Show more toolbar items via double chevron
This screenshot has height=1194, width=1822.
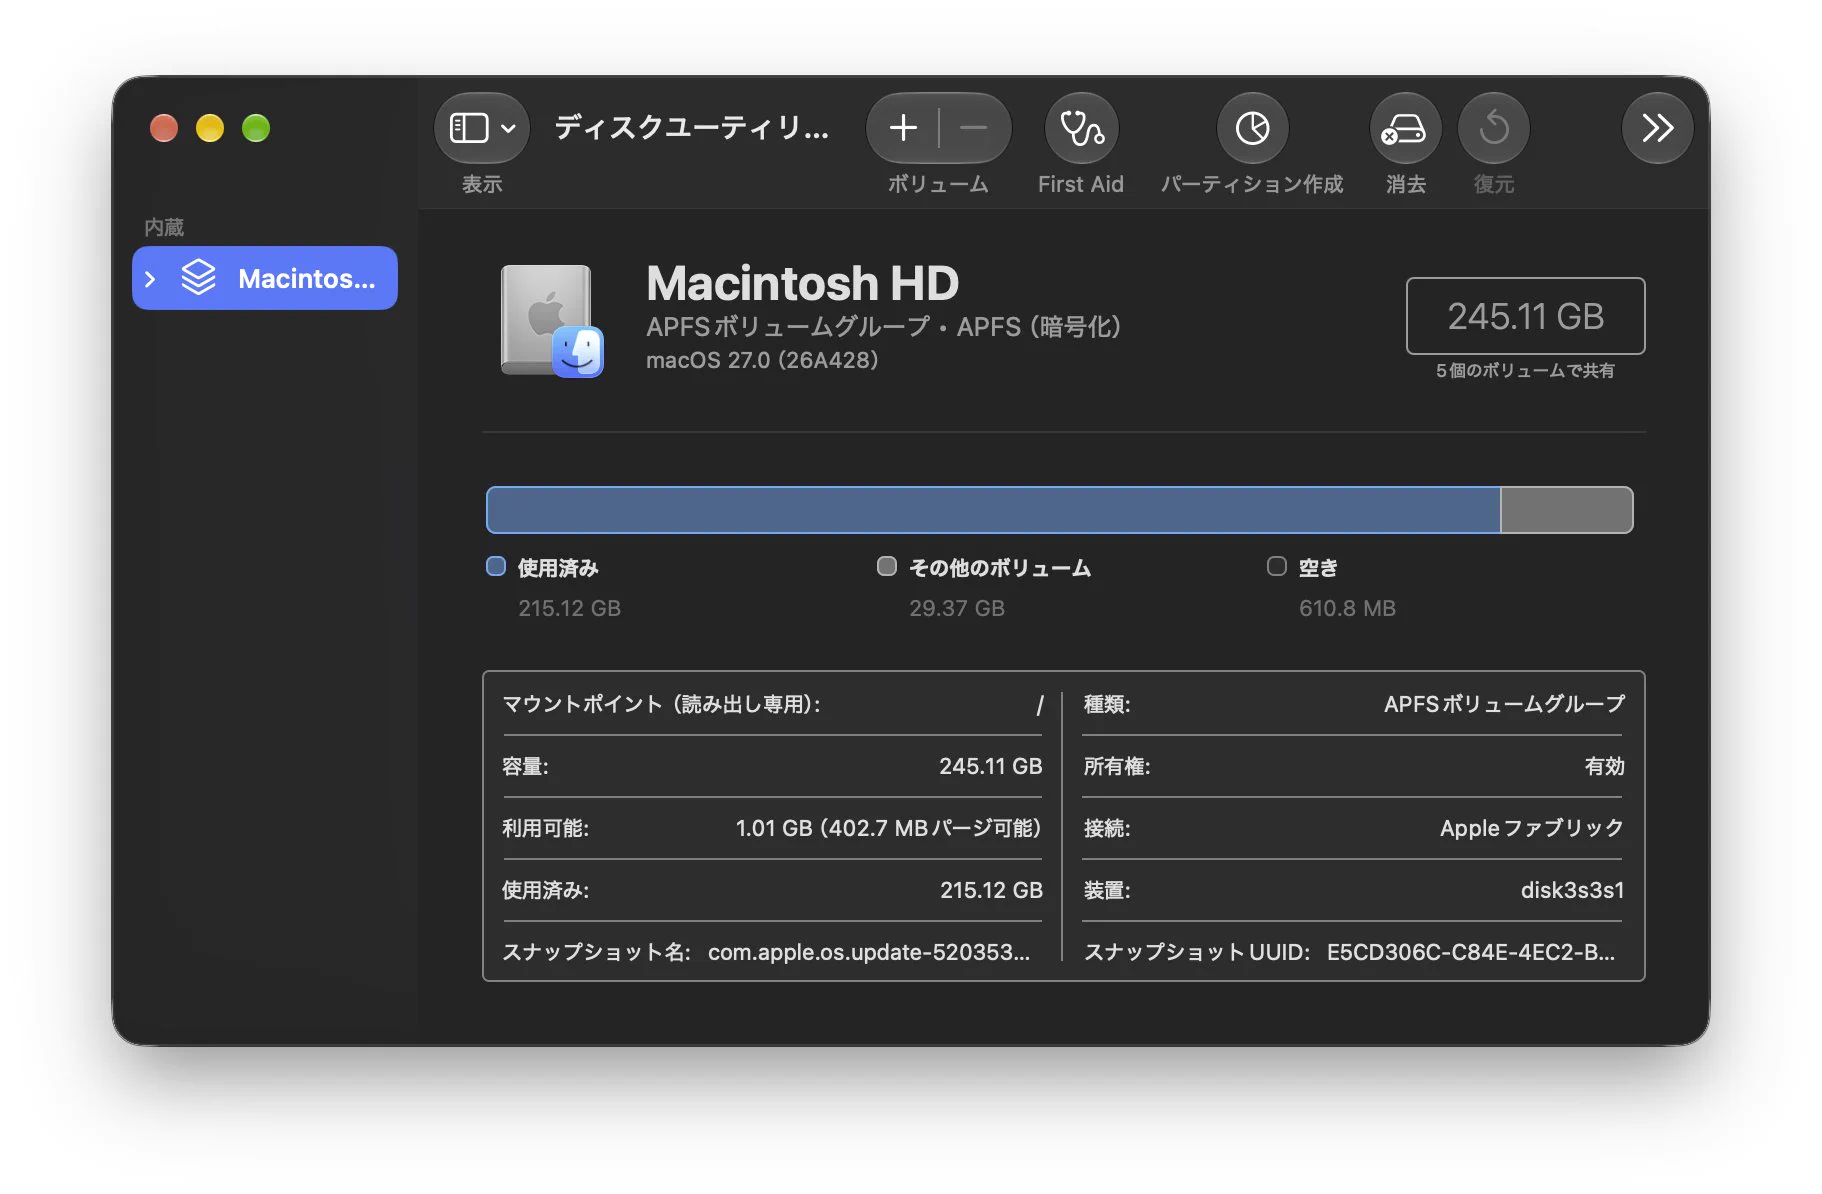(1657, 128)
